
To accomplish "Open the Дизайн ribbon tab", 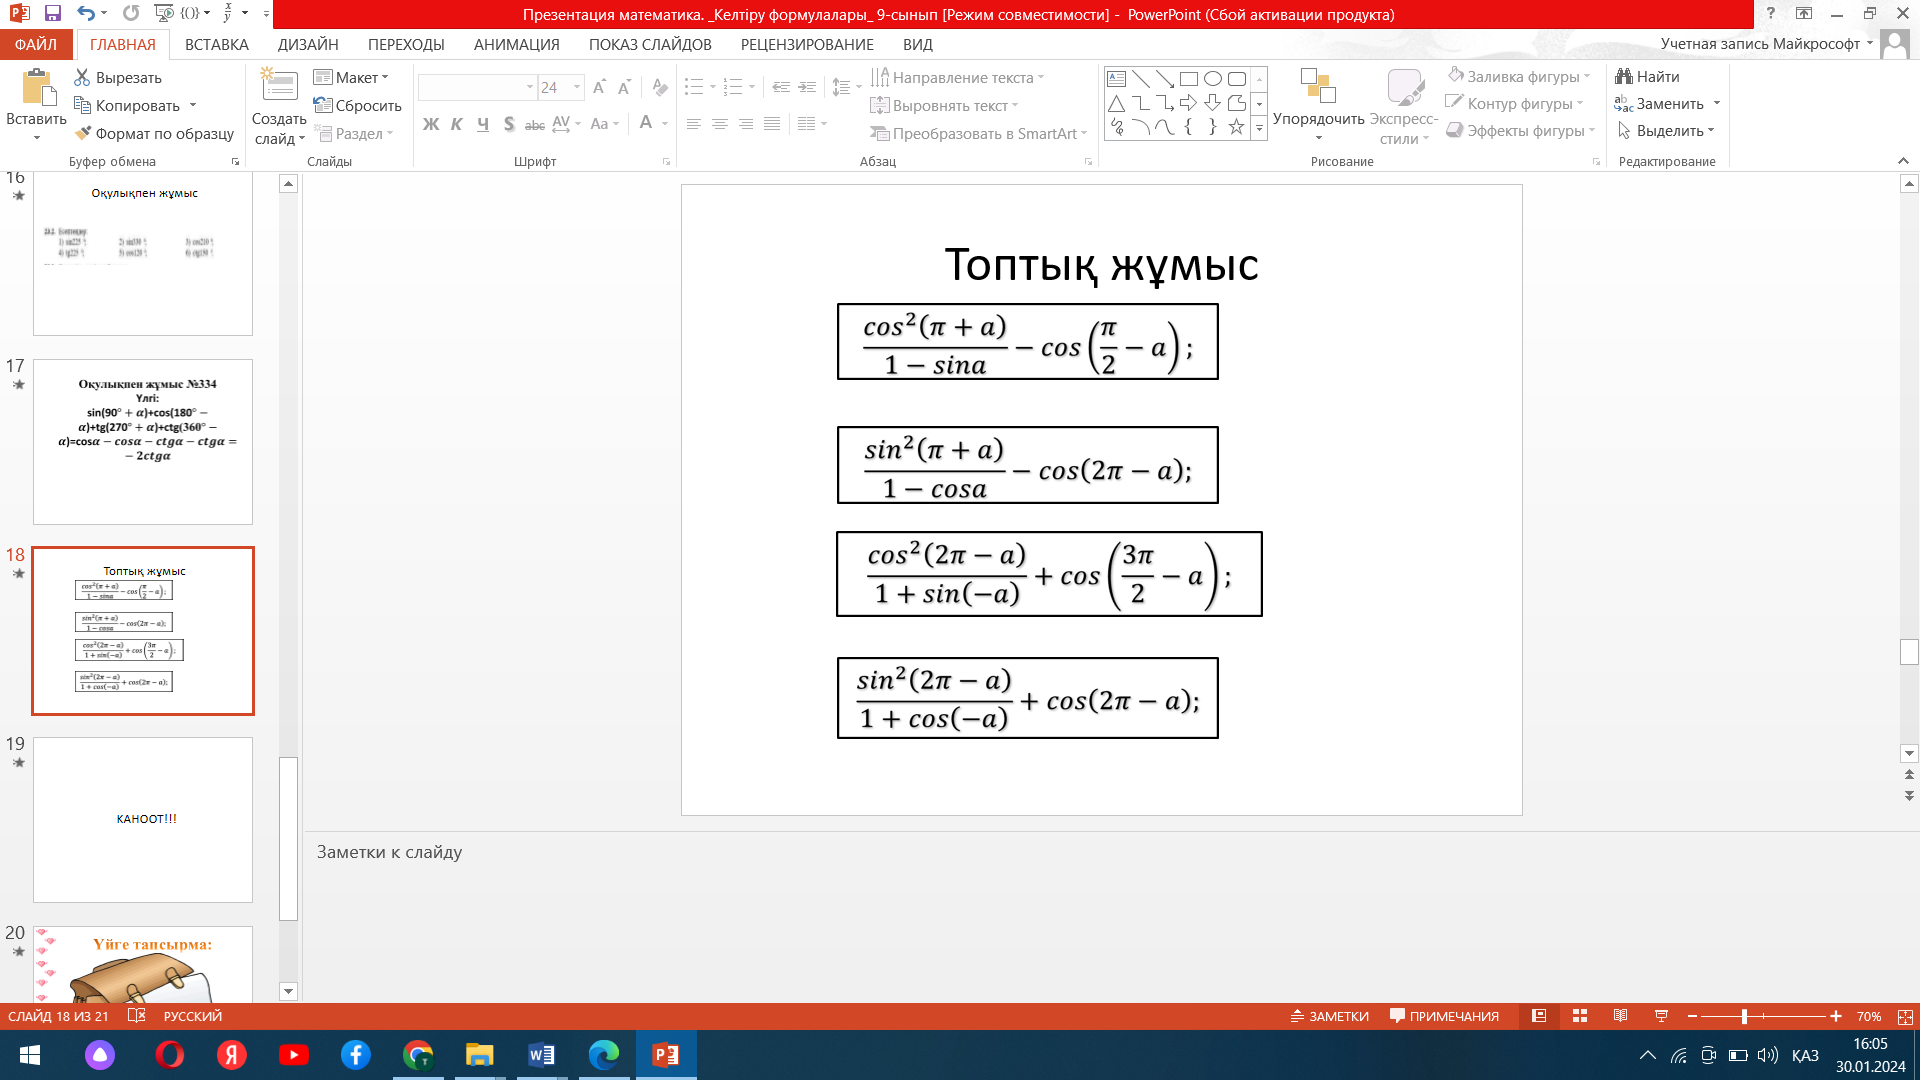I will pos(308,45).
